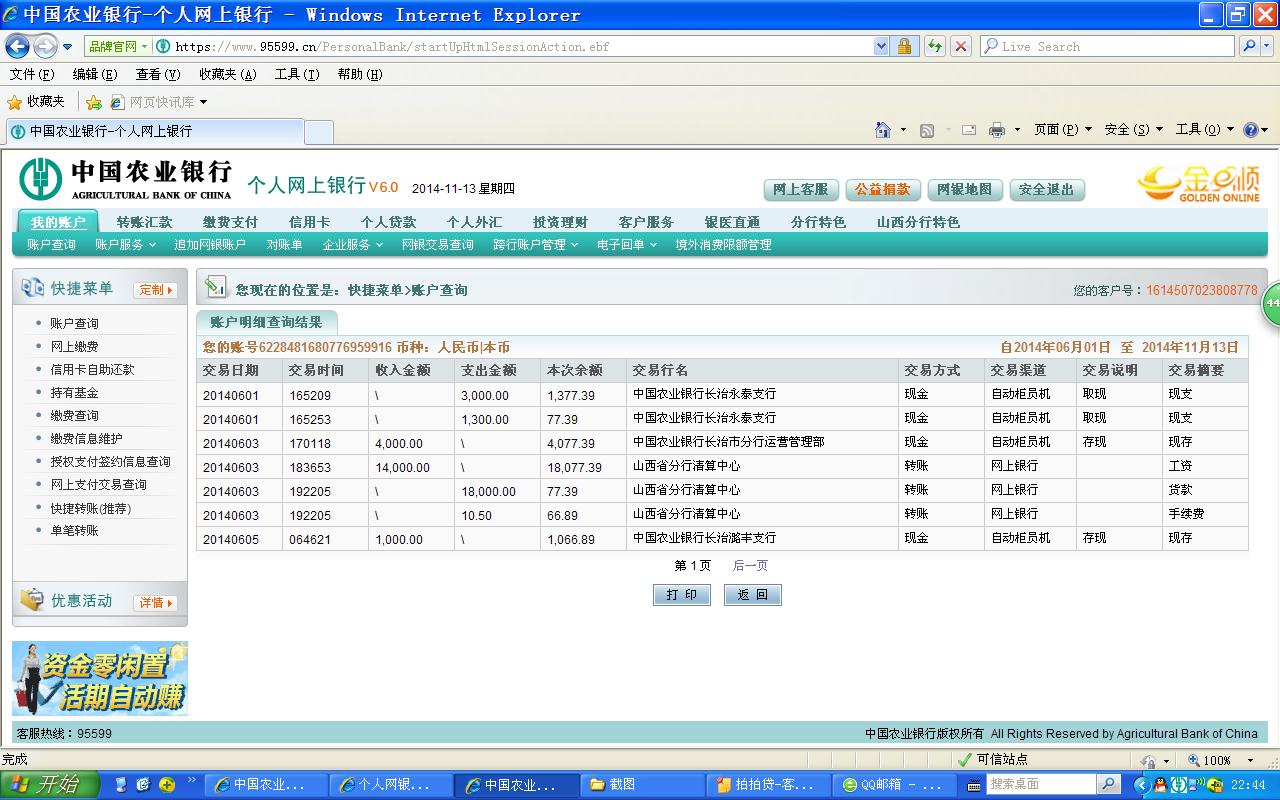Open the Home page icon in command bar

click(x=882, y=130)
